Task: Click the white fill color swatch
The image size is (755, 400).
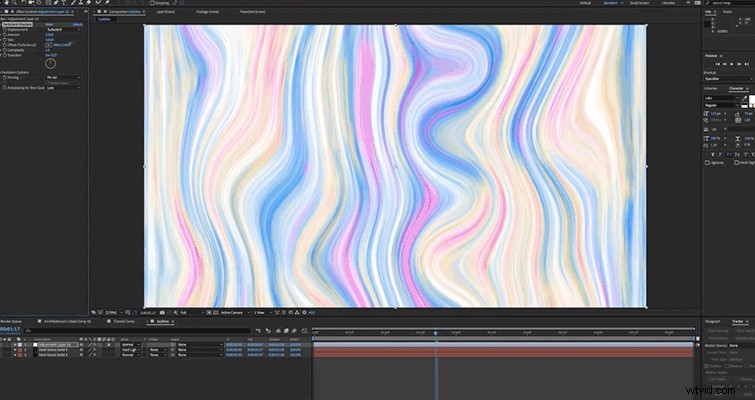Action: [752, 99]
